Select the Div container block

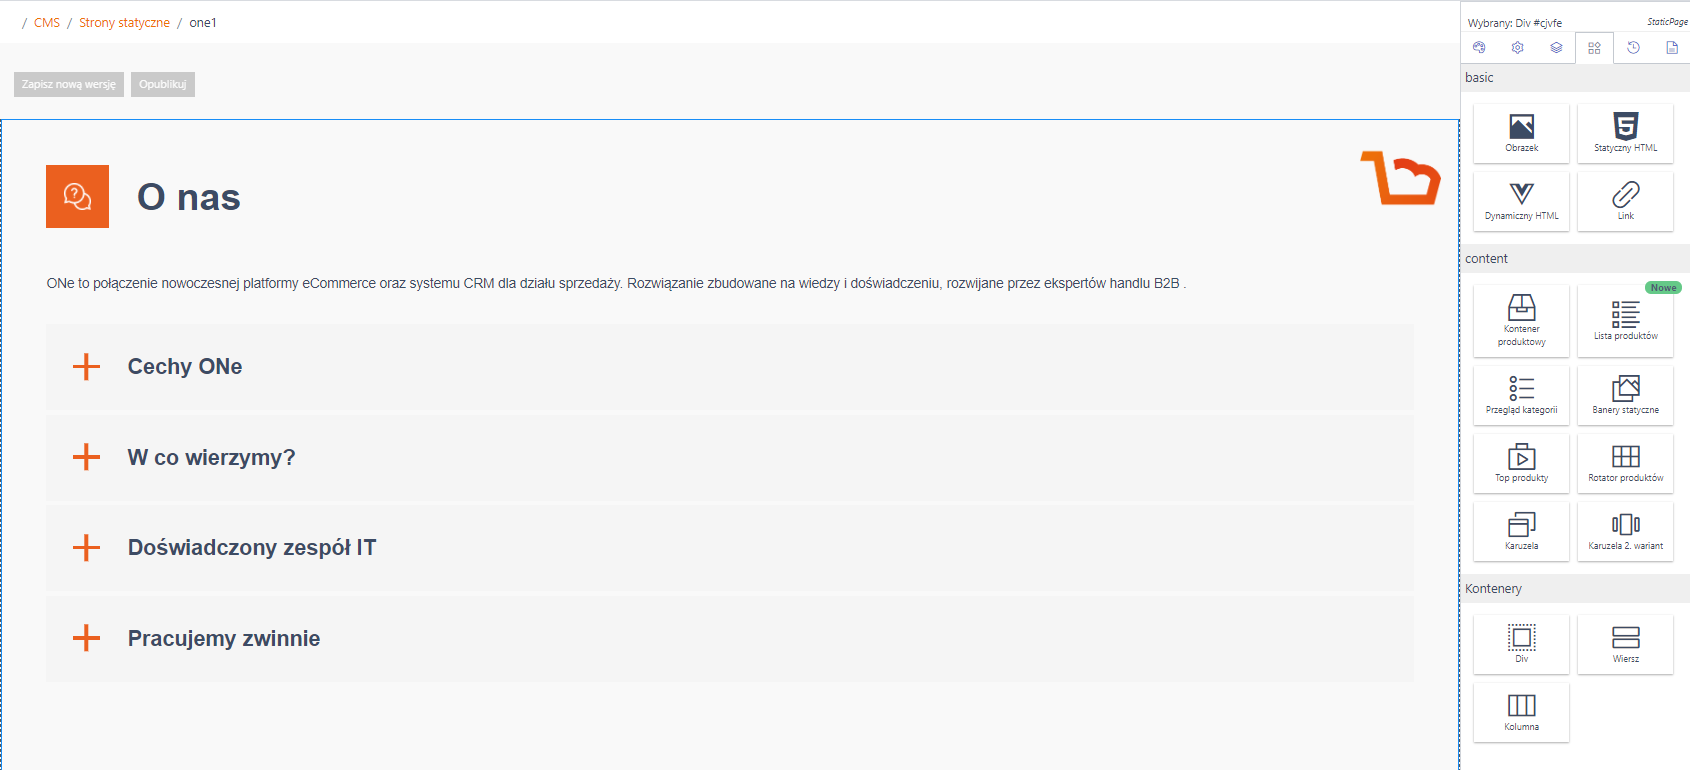coord(1521,644)
